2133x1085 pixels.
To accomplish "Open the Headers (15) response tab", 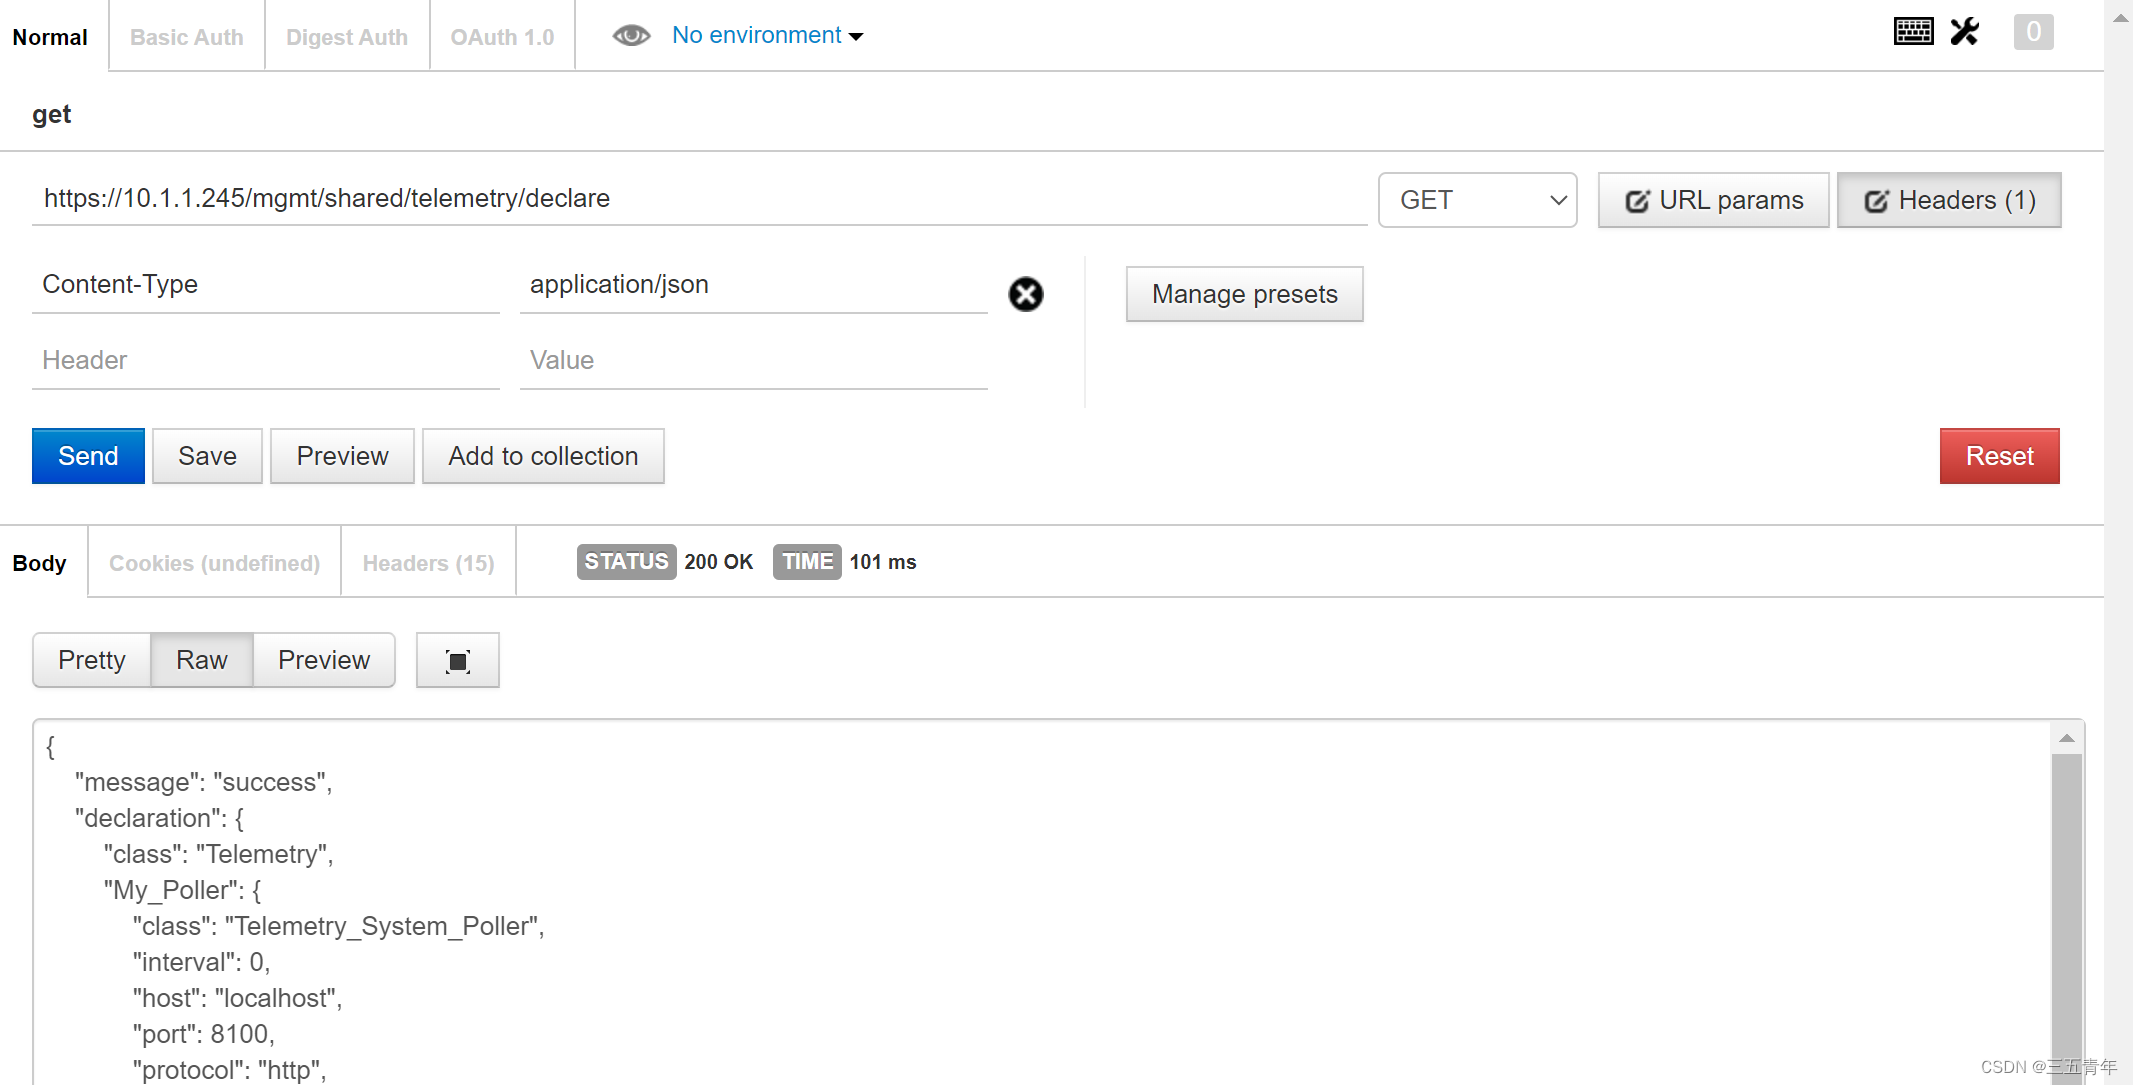I will click(427, 562).
